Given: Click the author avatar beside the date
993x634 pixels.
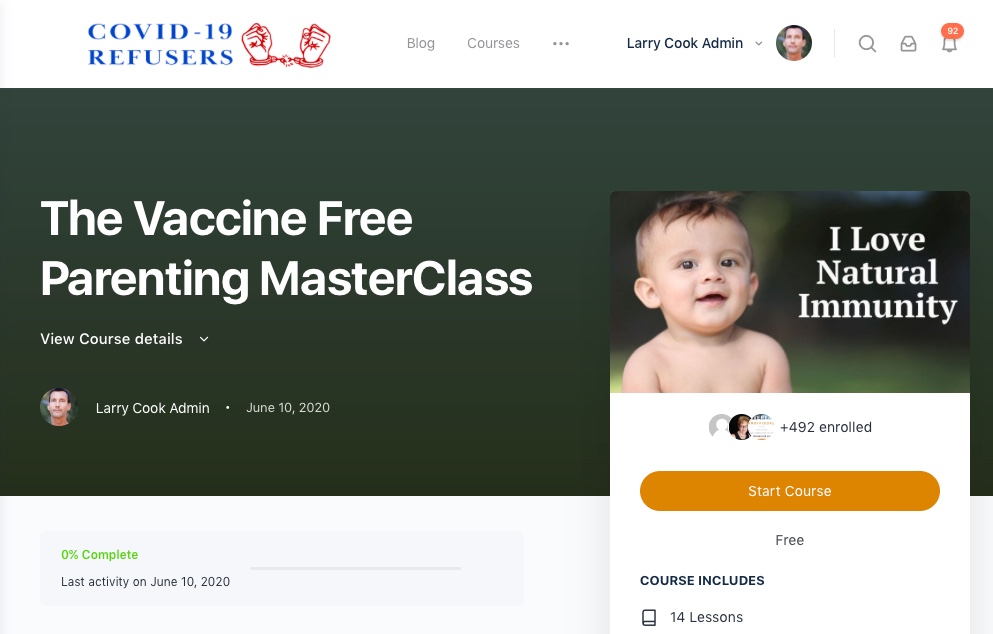Looking at the screenshot, I should click(x=58, y=407).
